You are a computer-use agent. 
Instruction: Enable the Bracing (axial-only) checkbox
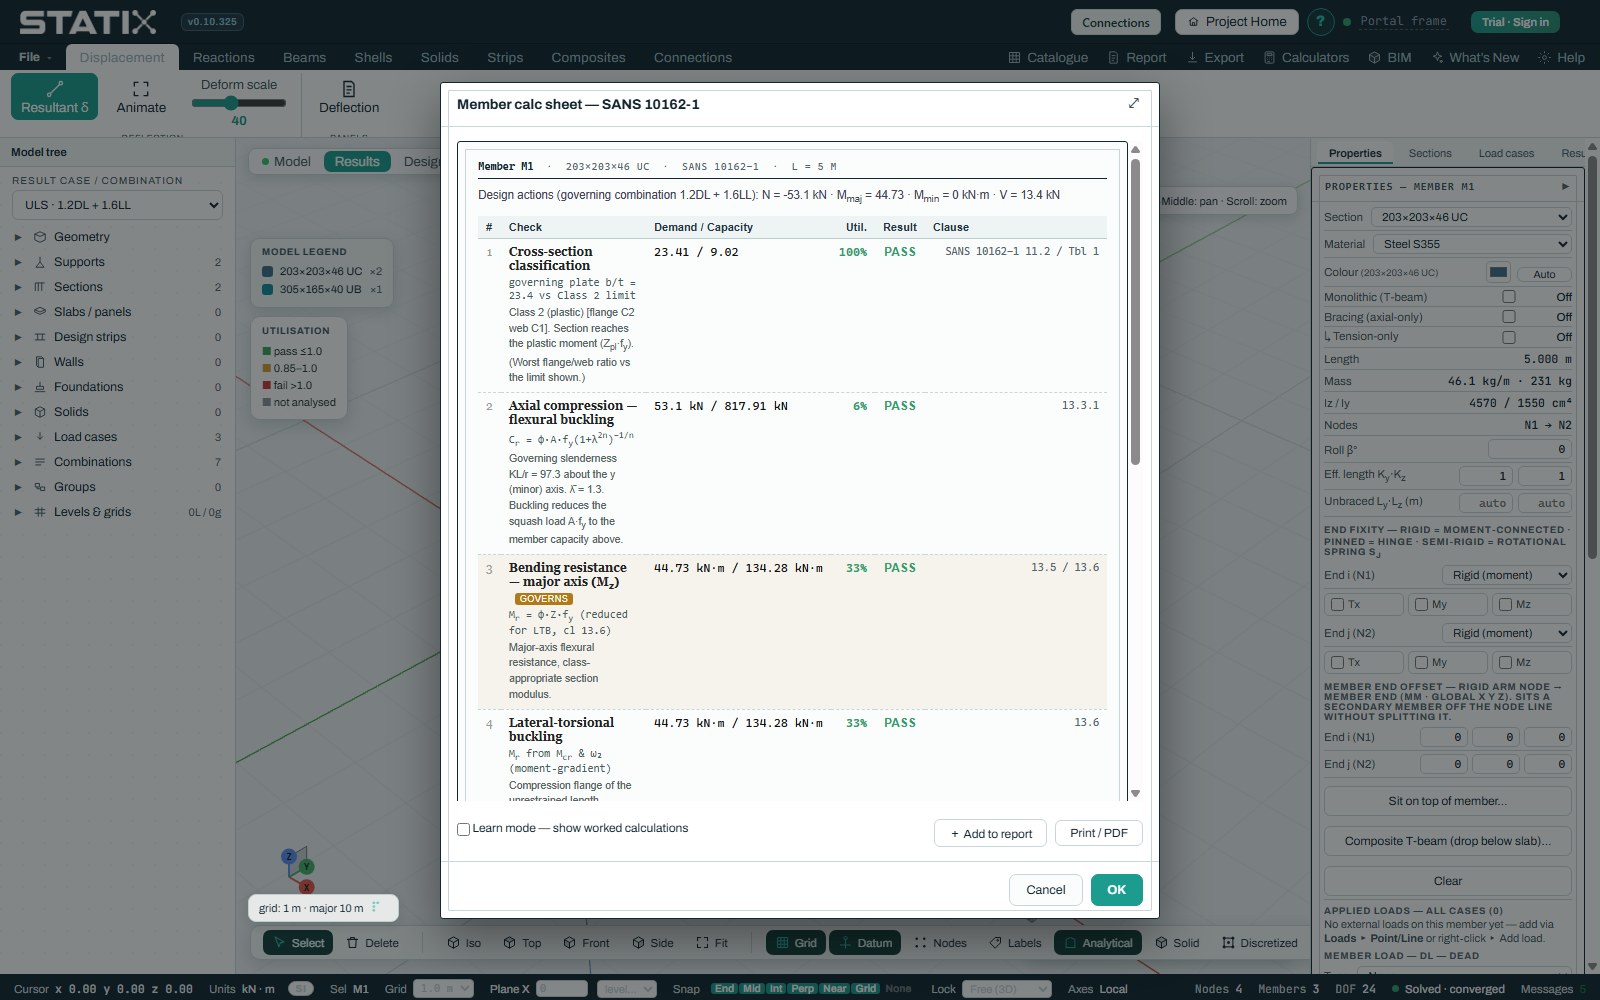point(1509,317)
